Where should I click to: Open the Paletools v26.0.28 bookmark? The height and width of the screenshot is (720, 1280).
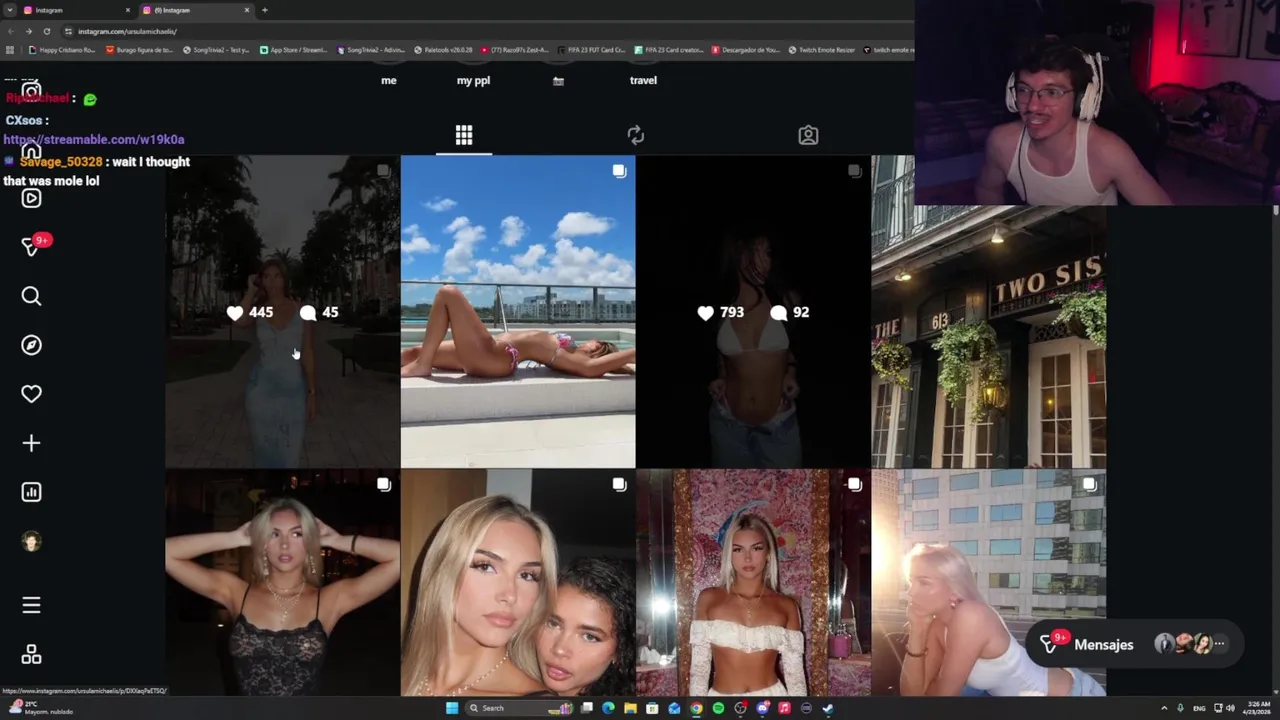point(444,50)
